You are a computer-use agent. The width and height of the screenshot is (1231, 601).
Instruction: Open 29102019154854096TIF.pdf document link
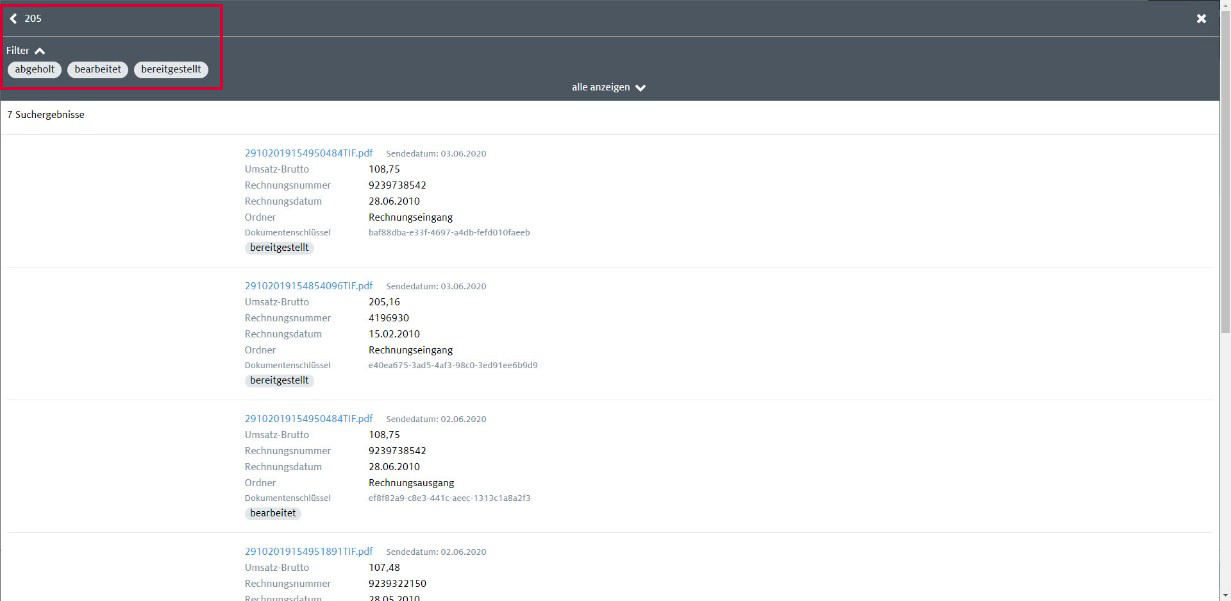coord(308,286)
